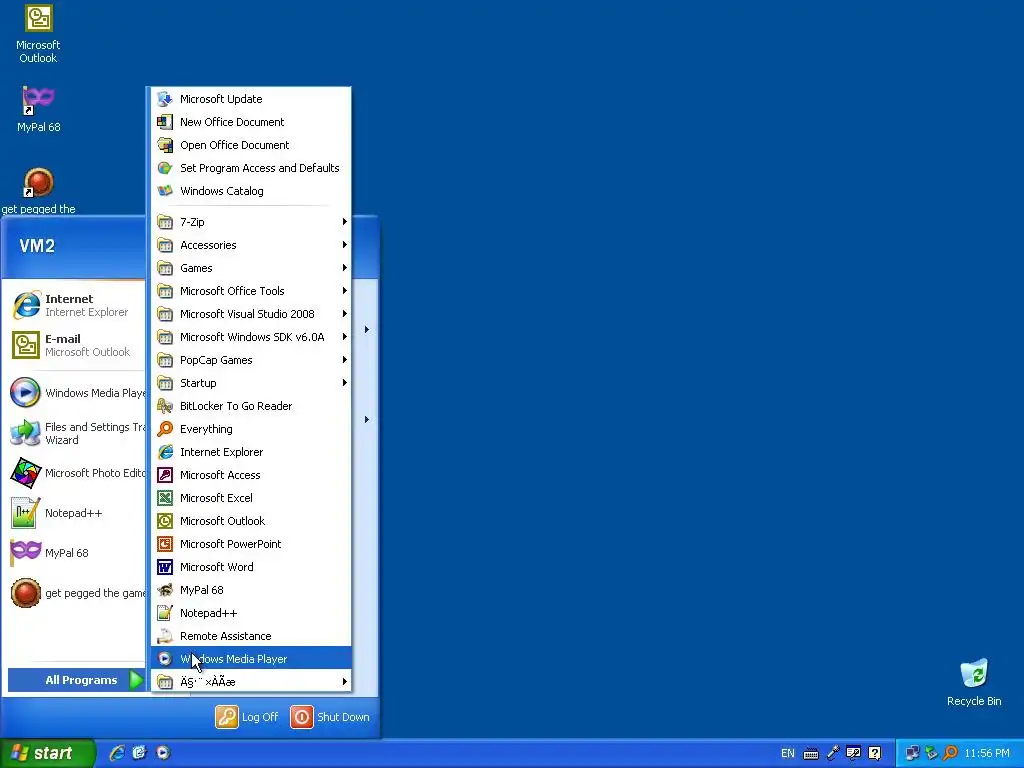1024x768 pixels.
Task: Expand the PopCap Games submenu arrow
Action: pos(344,360)
